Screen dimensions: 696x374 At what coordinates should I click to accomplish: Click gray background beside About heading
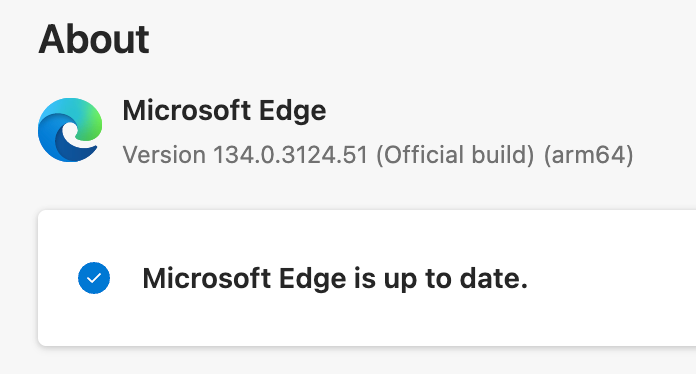click(x=399, y=39)
